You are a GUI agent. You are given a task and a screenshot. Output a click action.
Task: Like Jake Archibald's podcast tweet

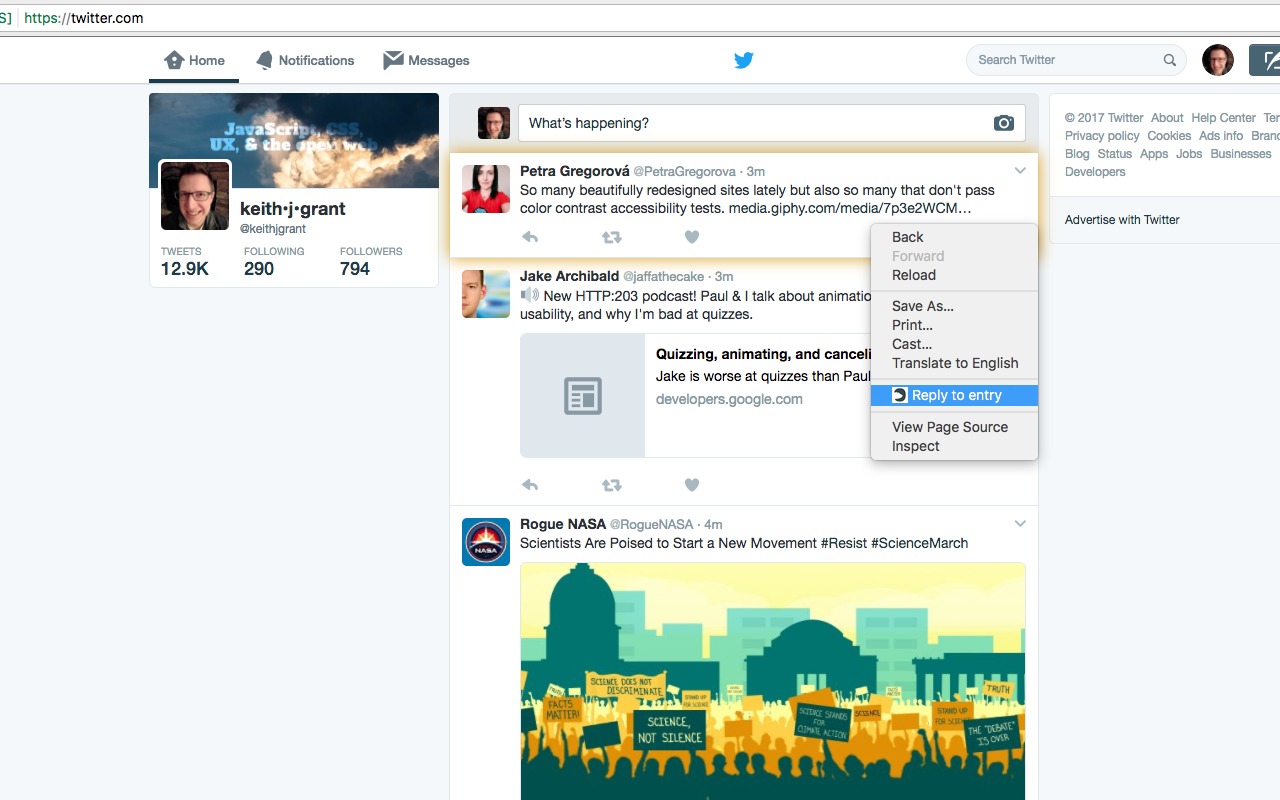691,485
